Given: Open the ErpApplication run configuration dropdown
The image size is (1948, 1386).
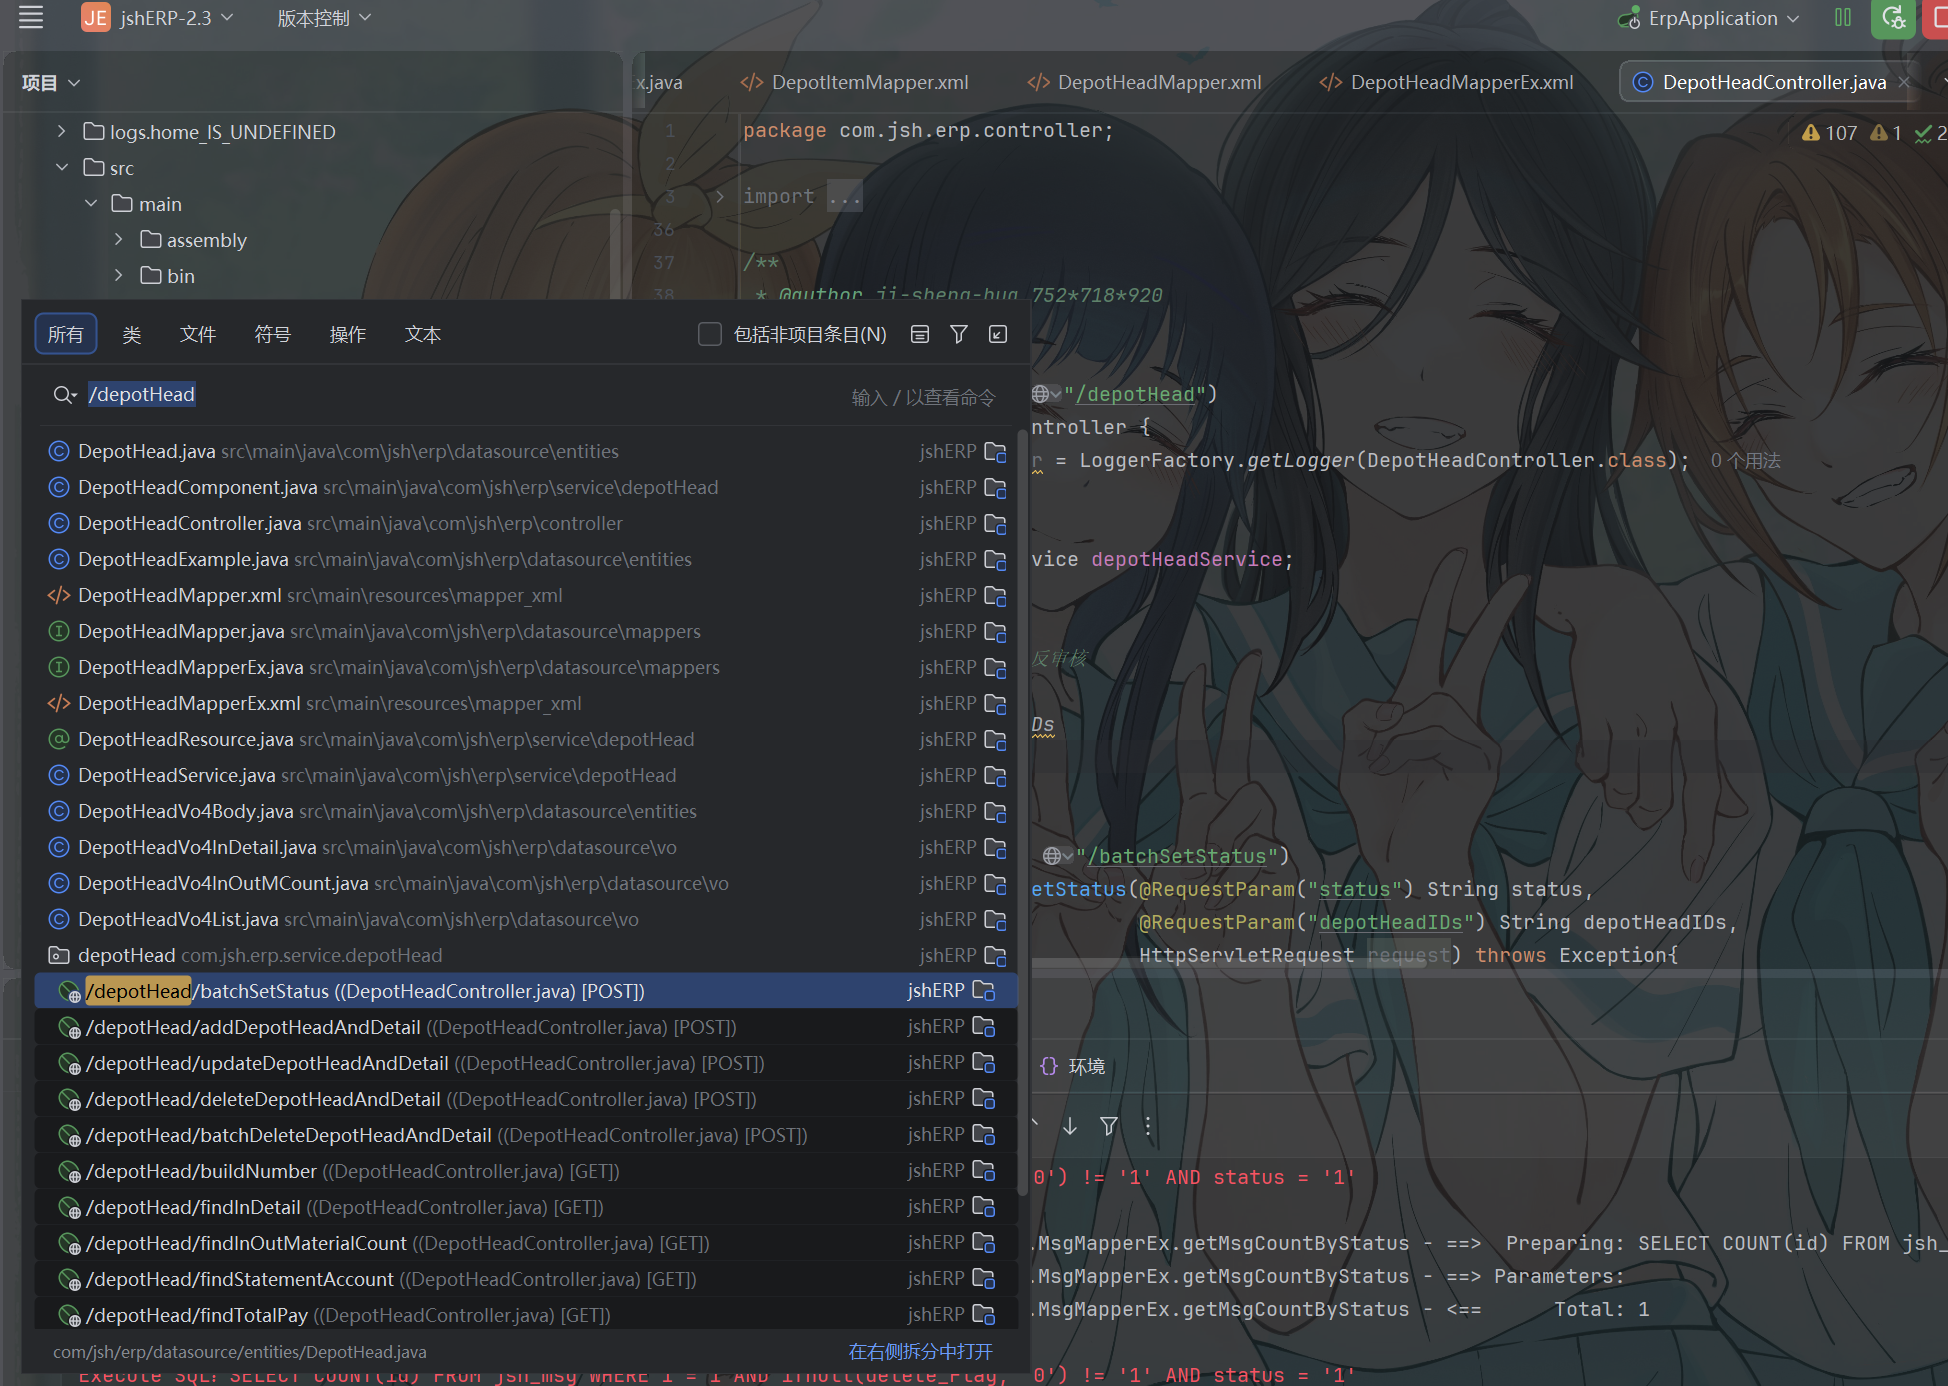Looking at the screenshot, I should coord(1723,18).
